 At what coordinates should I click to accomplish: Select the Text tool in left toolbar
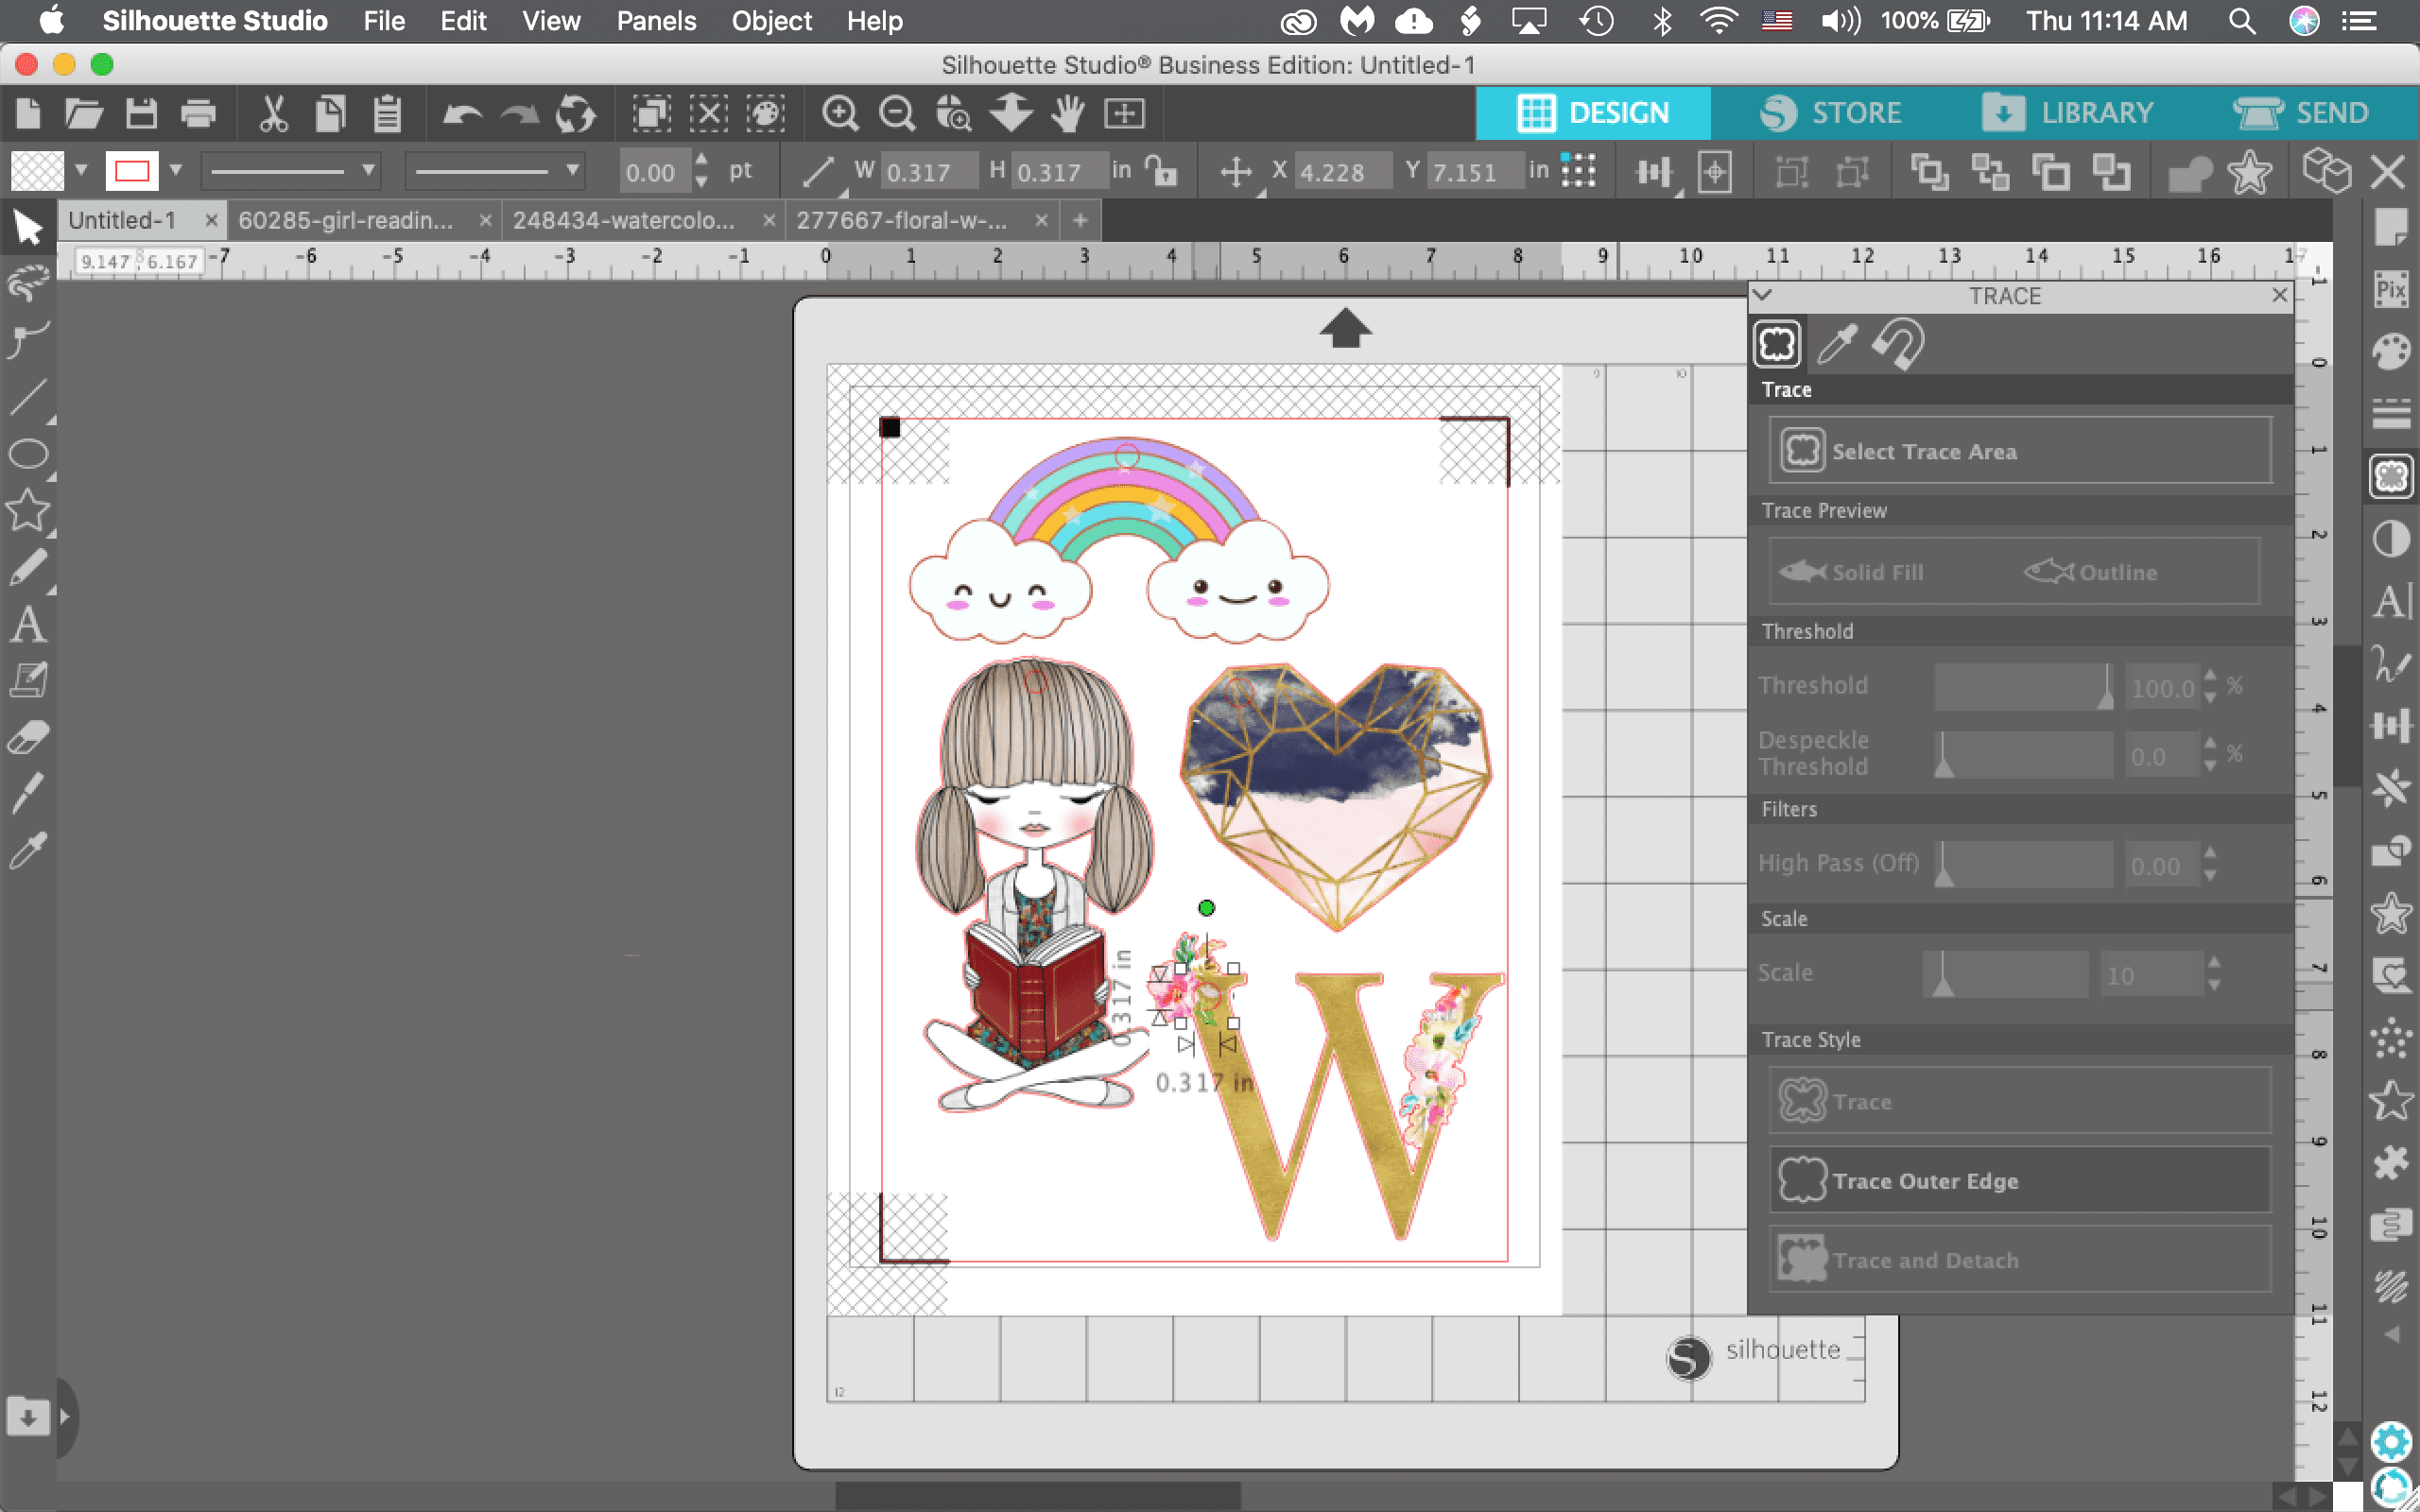click(28, 625)
